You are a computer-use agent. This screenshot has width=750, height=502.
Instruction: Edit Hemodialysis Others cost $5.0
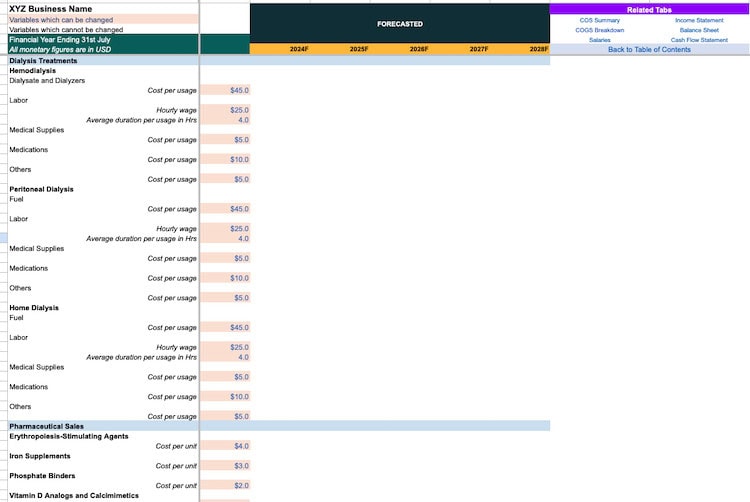pos(225,179)
